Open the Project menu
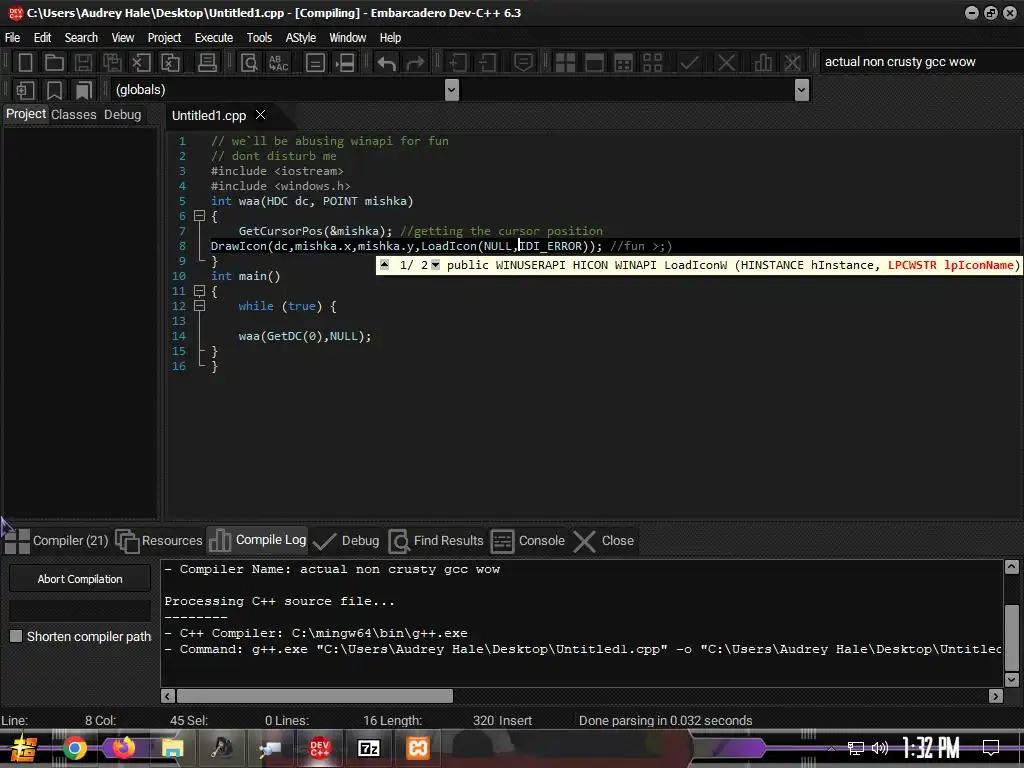Viewport: 1024px width, 768px height. click(x=164, y=37)
